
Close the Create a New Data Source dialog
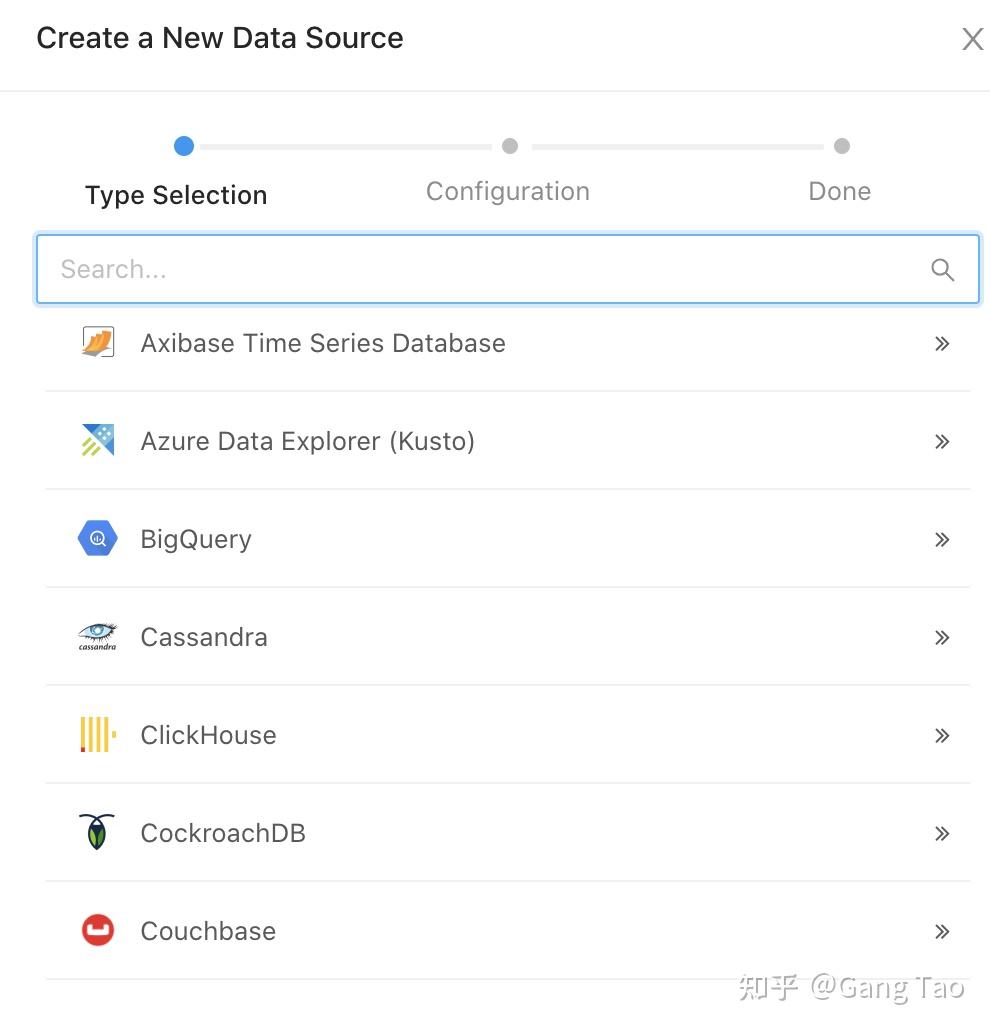pyautogui.click(x=972, y=39)
